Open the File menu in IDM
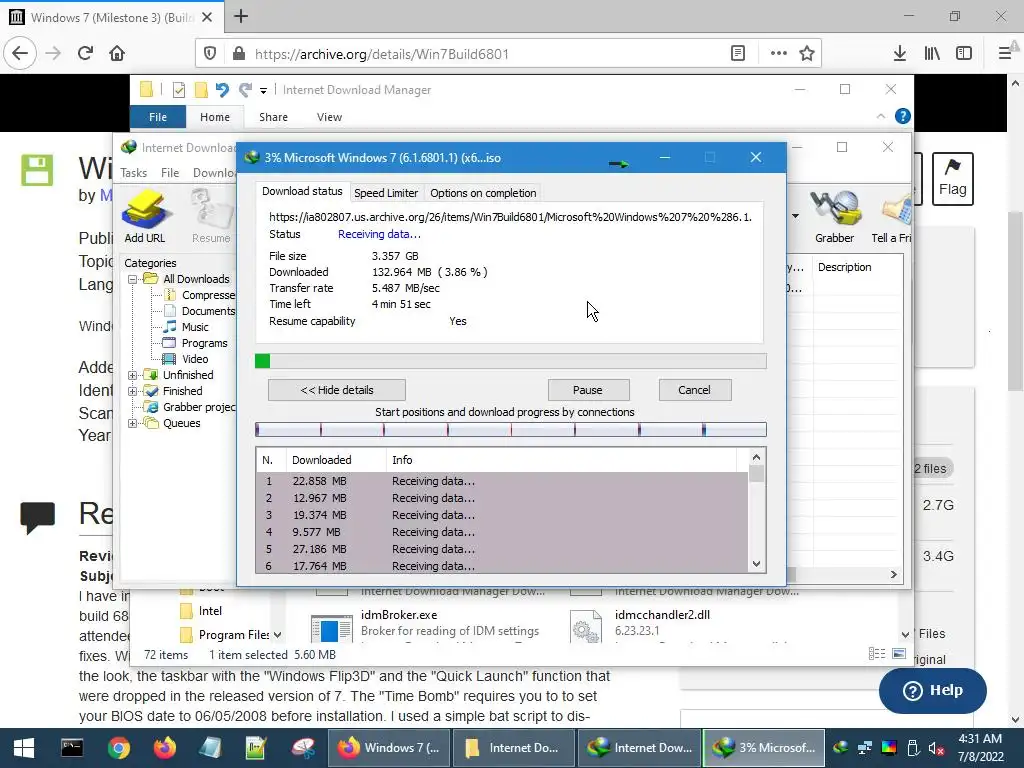1024x768 pixels. 170,172
